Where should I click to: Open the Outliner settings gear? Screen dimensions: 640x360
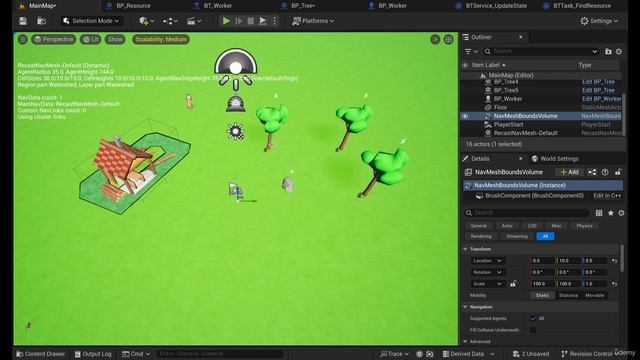619,51
